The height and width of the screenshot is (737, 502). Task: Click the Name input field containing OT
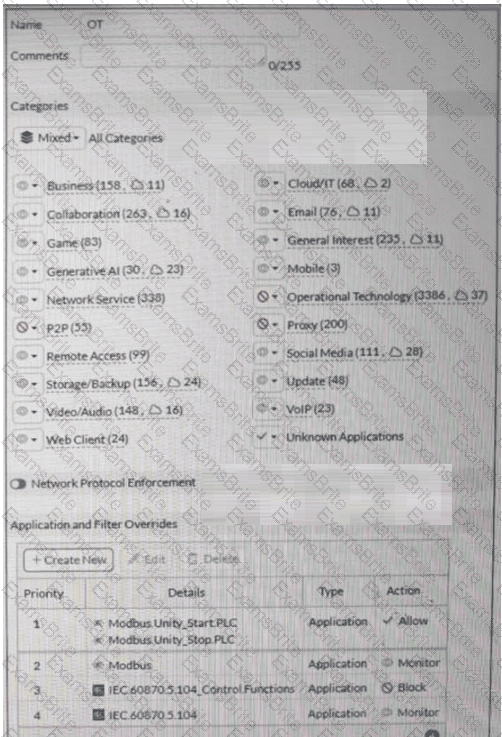(x=190, y=24)
